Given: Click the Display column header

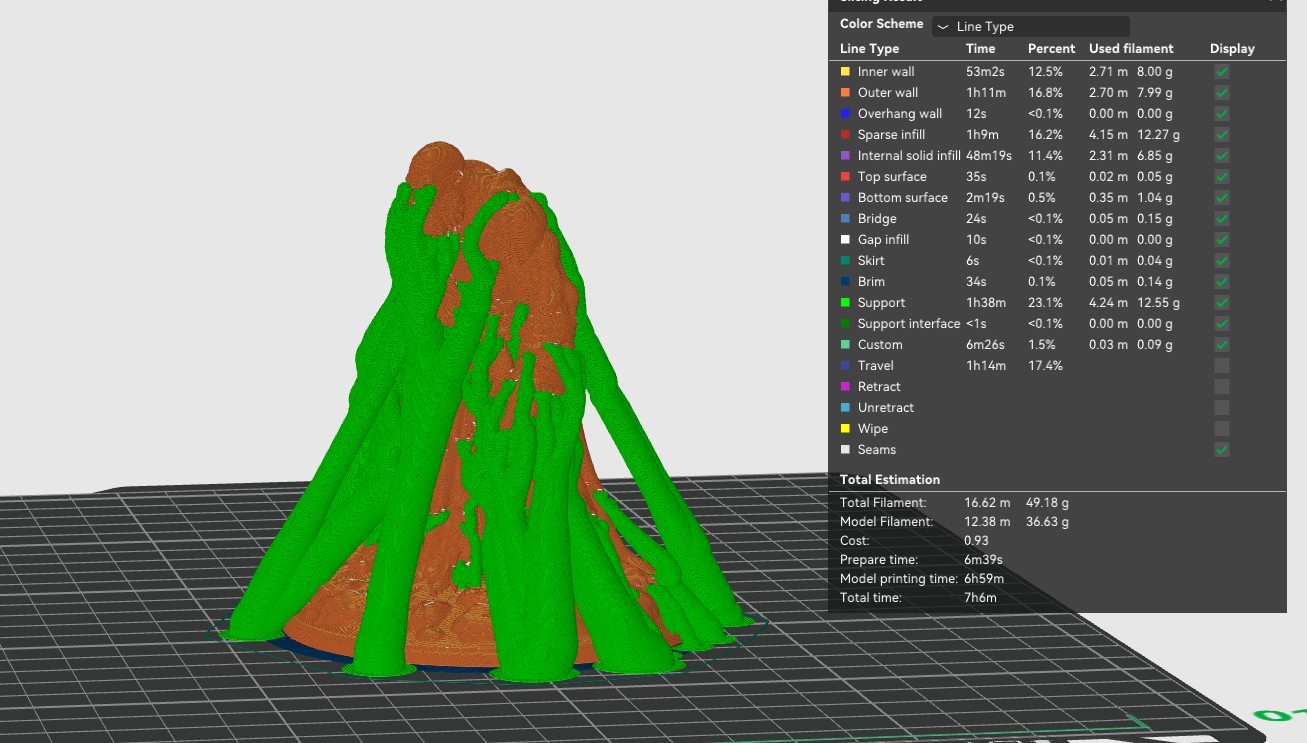Looking at the screenshot, I should click(1232, 49).
